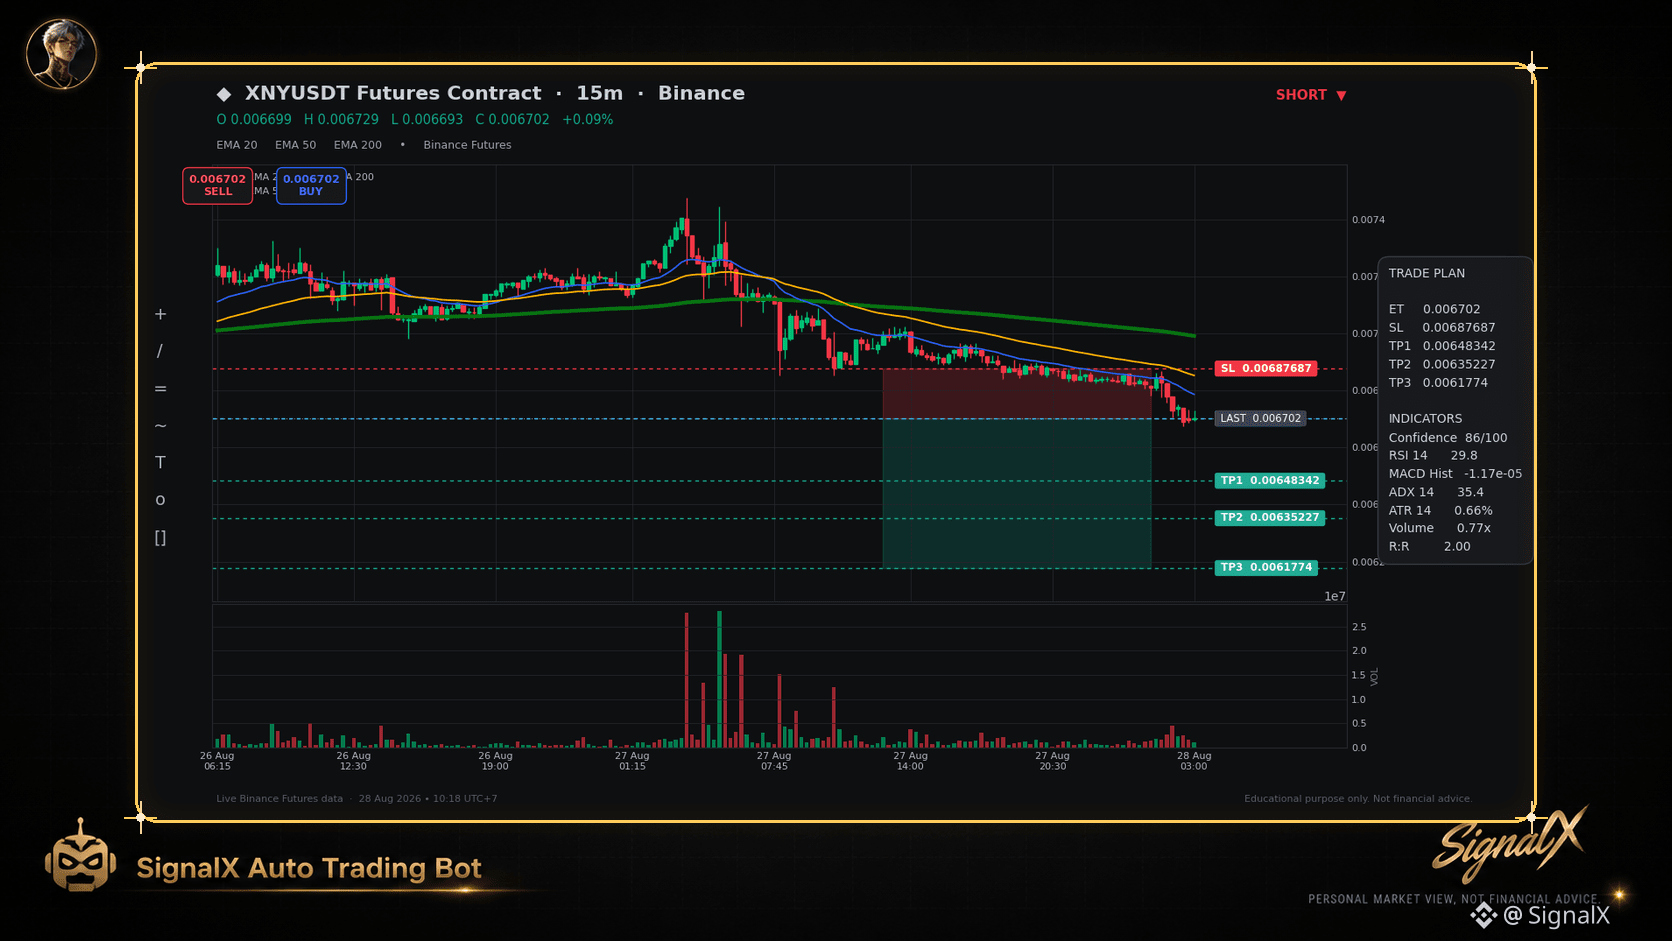
Task: Click the TP3 0.0061774 price tag
Action: pos(1265,567)
